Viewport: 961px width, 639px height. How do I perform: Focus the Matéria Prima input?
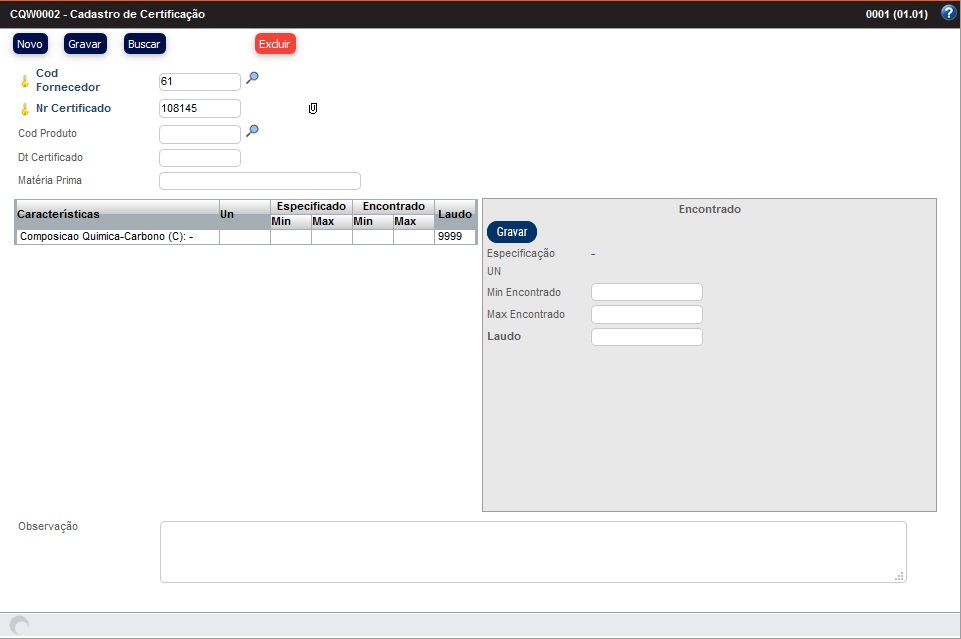pyautogui.click(x=260, y=181)
